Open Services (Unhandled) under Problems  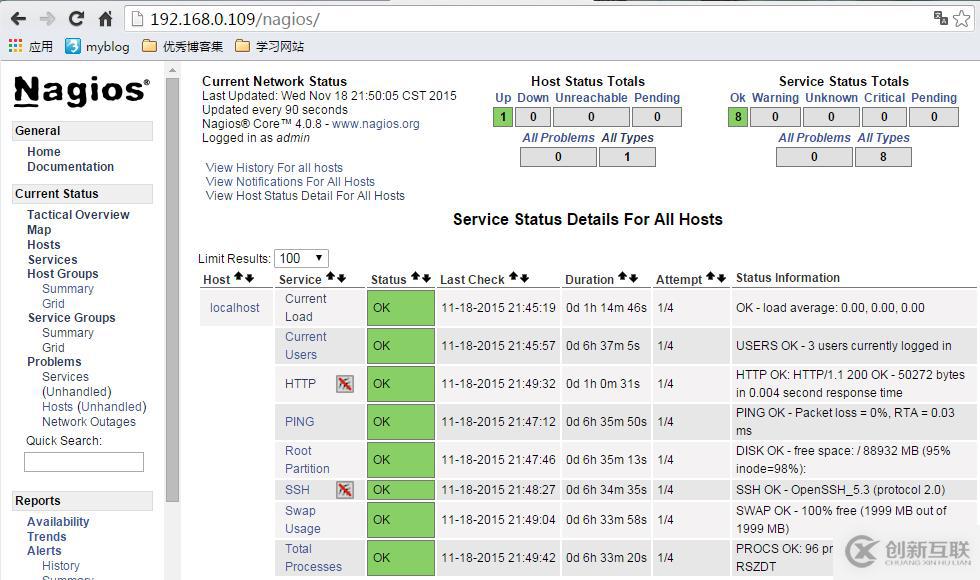pyautogui.click(x=76, y=384)
